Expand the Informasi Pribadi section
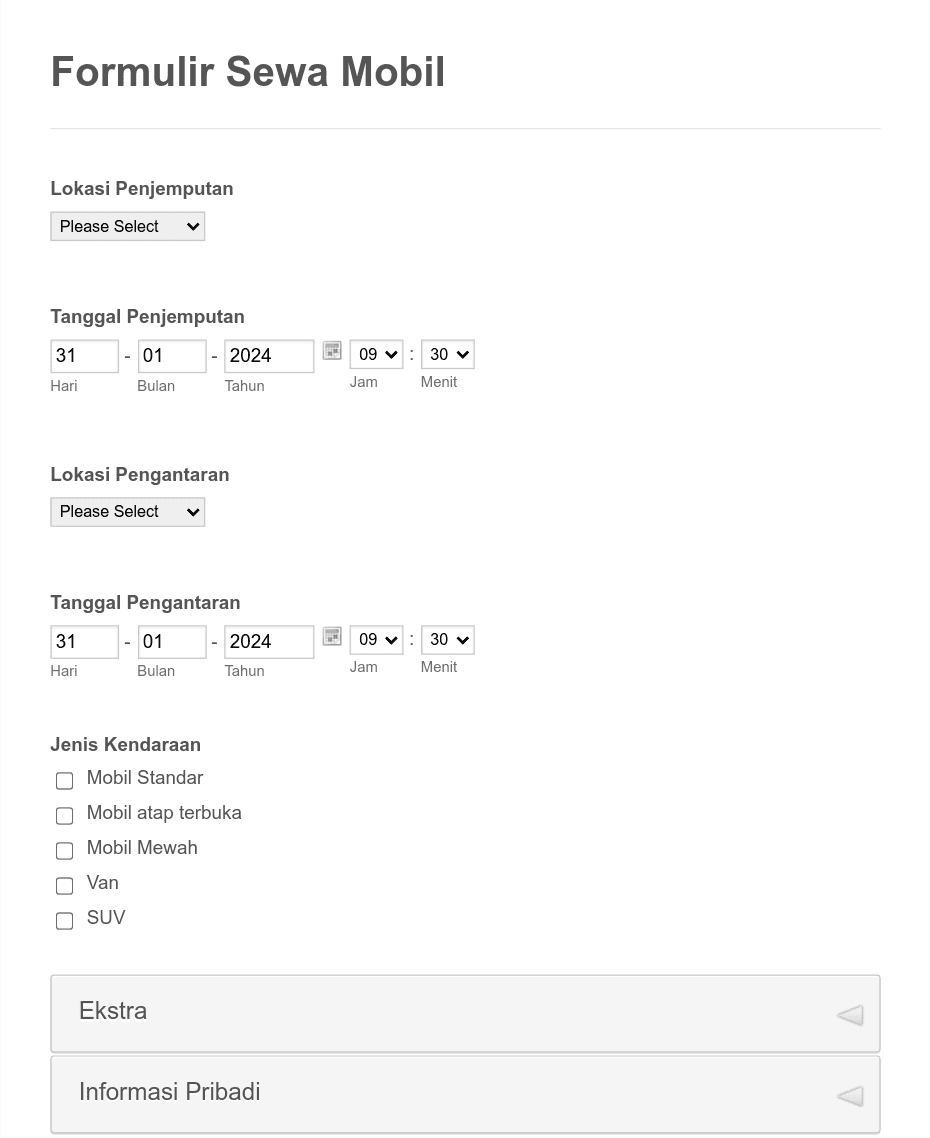Viewport: 930px width, 1138px height. [x=465, y=1093]
